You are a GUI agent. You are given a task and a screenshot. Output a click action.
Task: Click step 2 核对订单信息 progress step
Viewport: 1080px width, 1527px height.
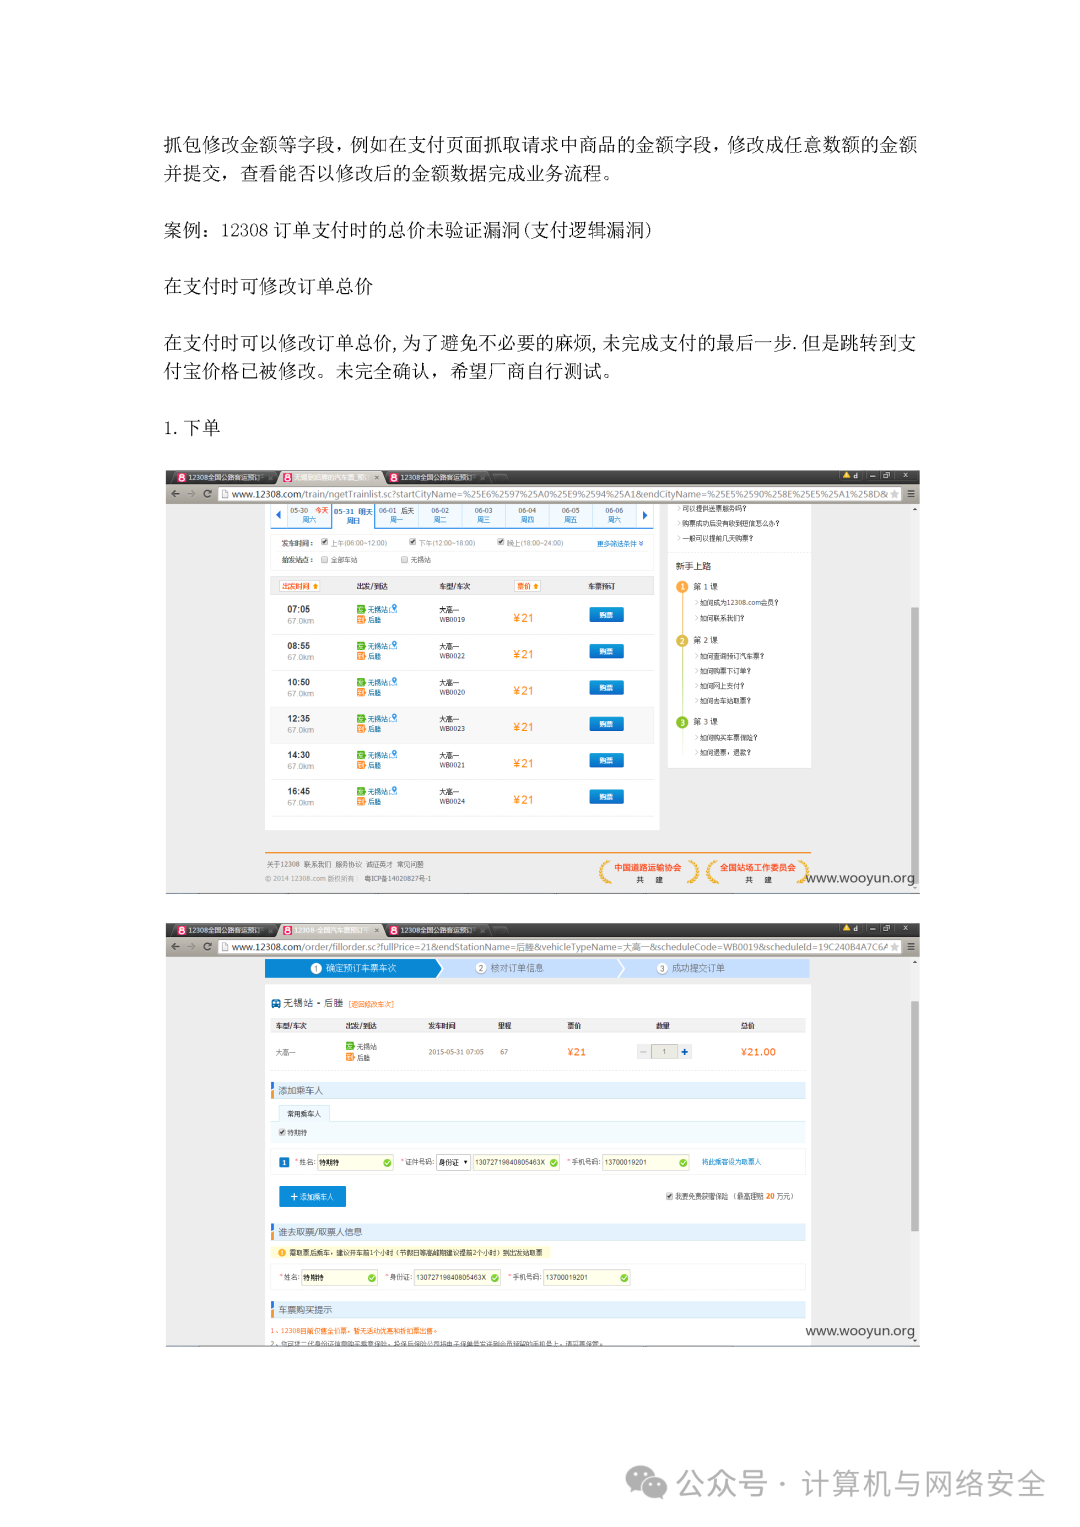click(x=510, y=968)
